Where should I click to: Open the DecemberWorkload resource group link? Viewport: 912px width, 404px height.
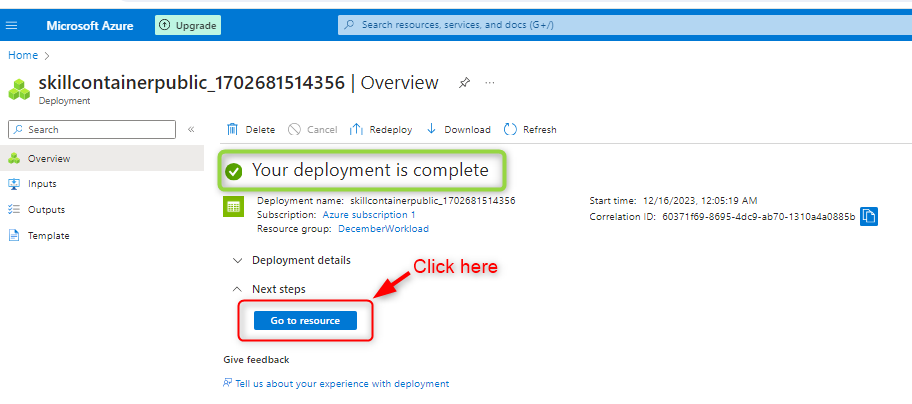tap(383, 228)
